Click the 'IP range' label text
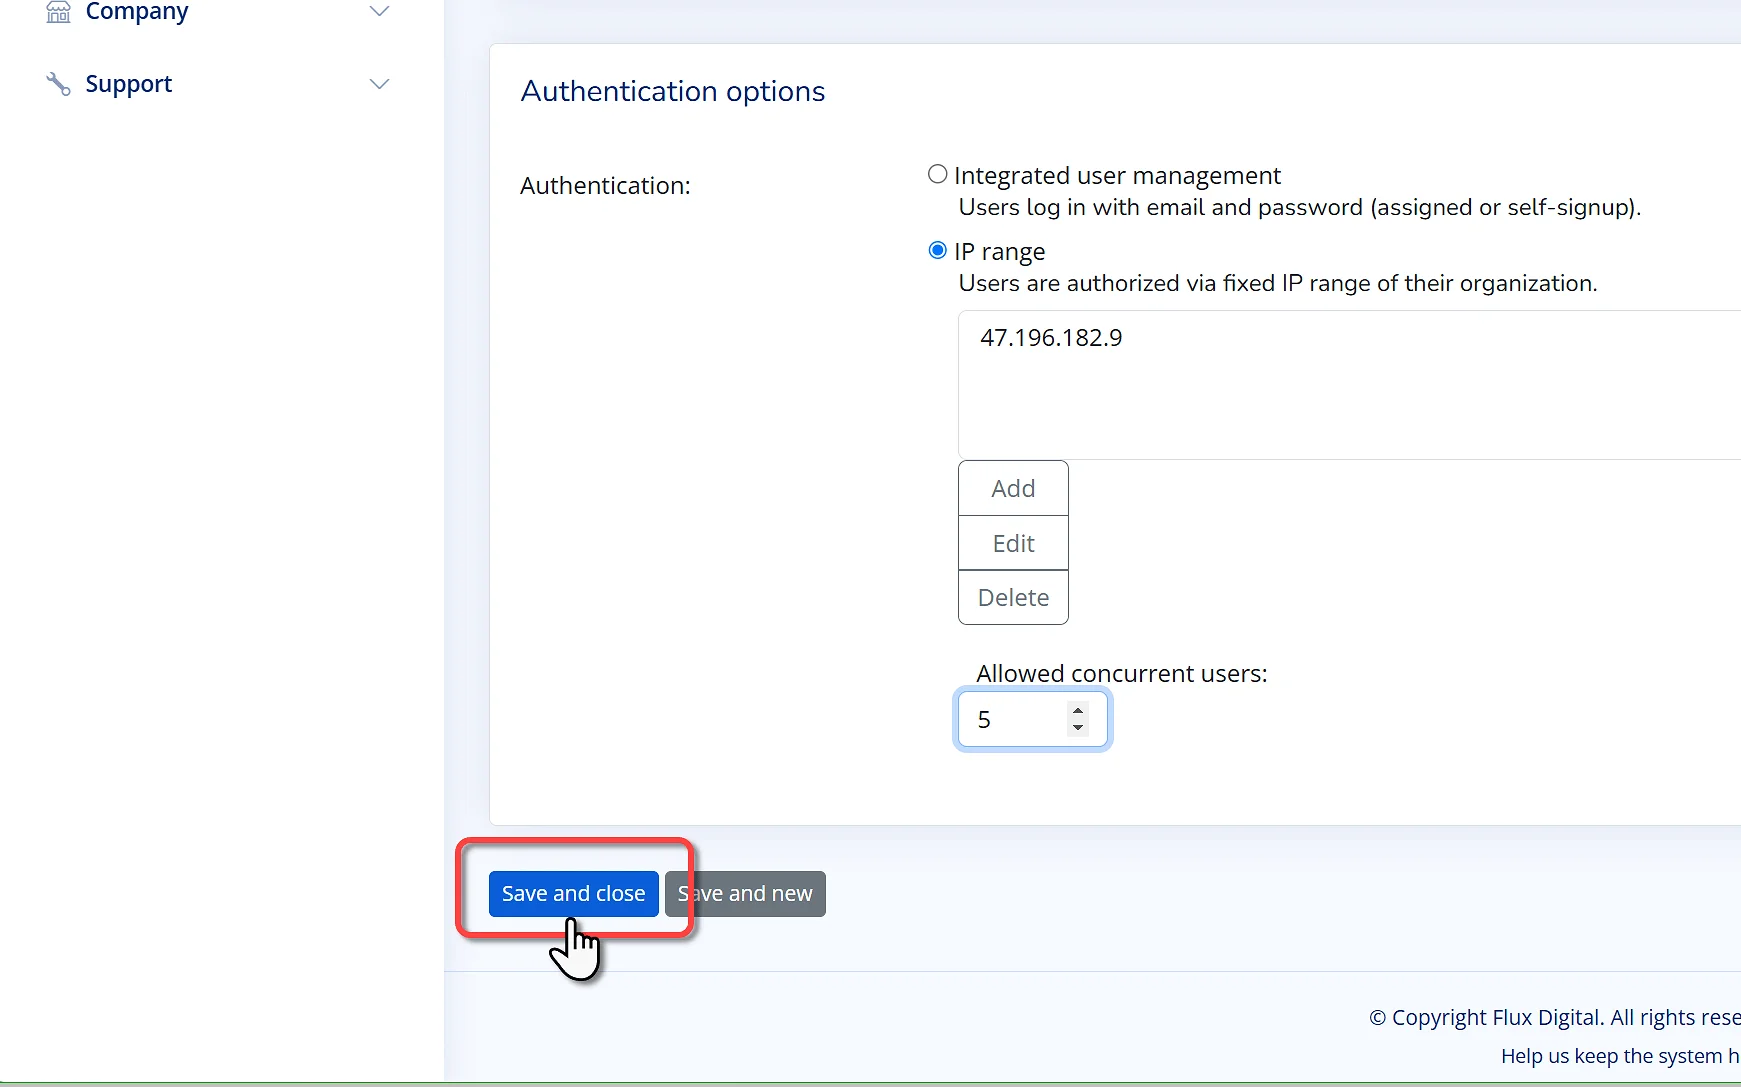The height and width of the screenshot is (1087, 1741). 999,252
